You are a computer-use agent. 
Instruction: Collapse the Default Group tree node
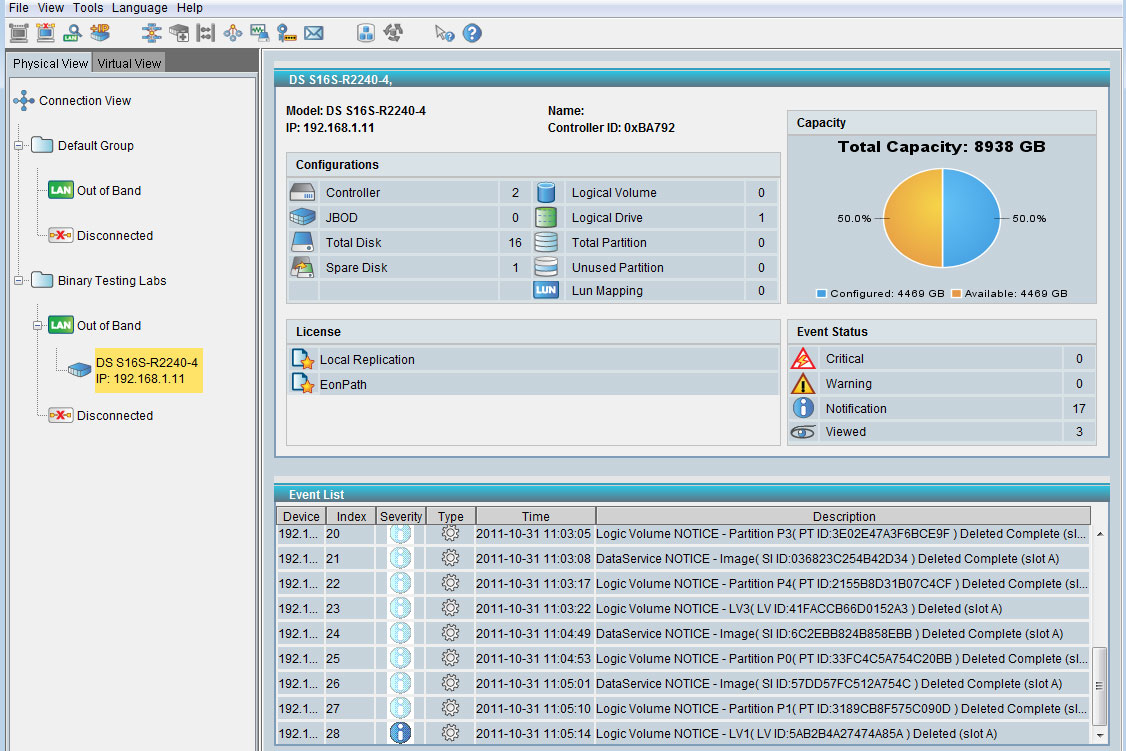click(x=18, y=146)
